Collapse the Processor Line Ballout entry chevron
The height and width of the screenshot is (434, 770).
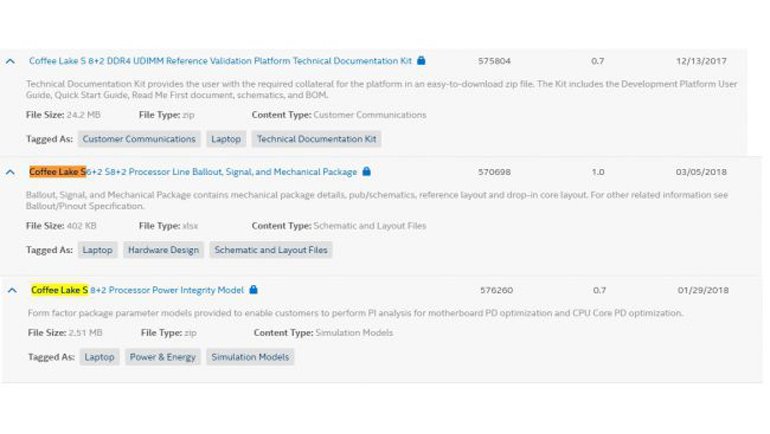point(10,172)
